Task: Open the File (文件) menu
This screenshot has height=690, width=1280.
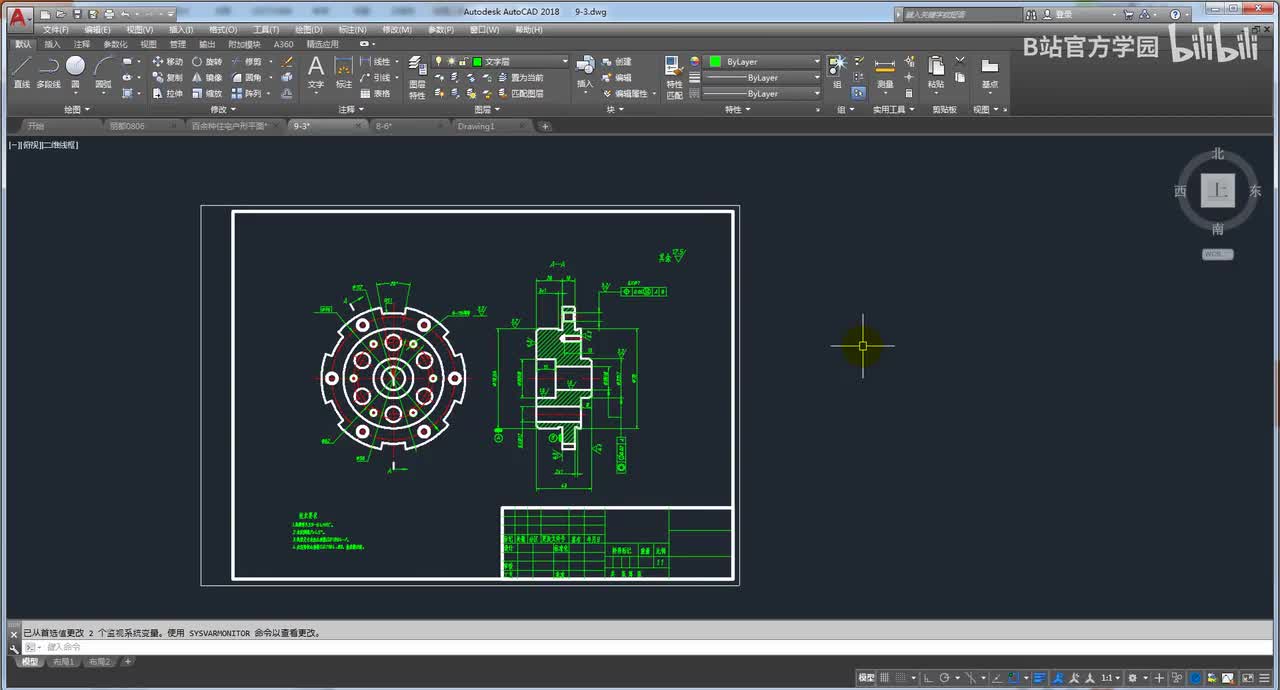Action: click(x=55, y=30)
